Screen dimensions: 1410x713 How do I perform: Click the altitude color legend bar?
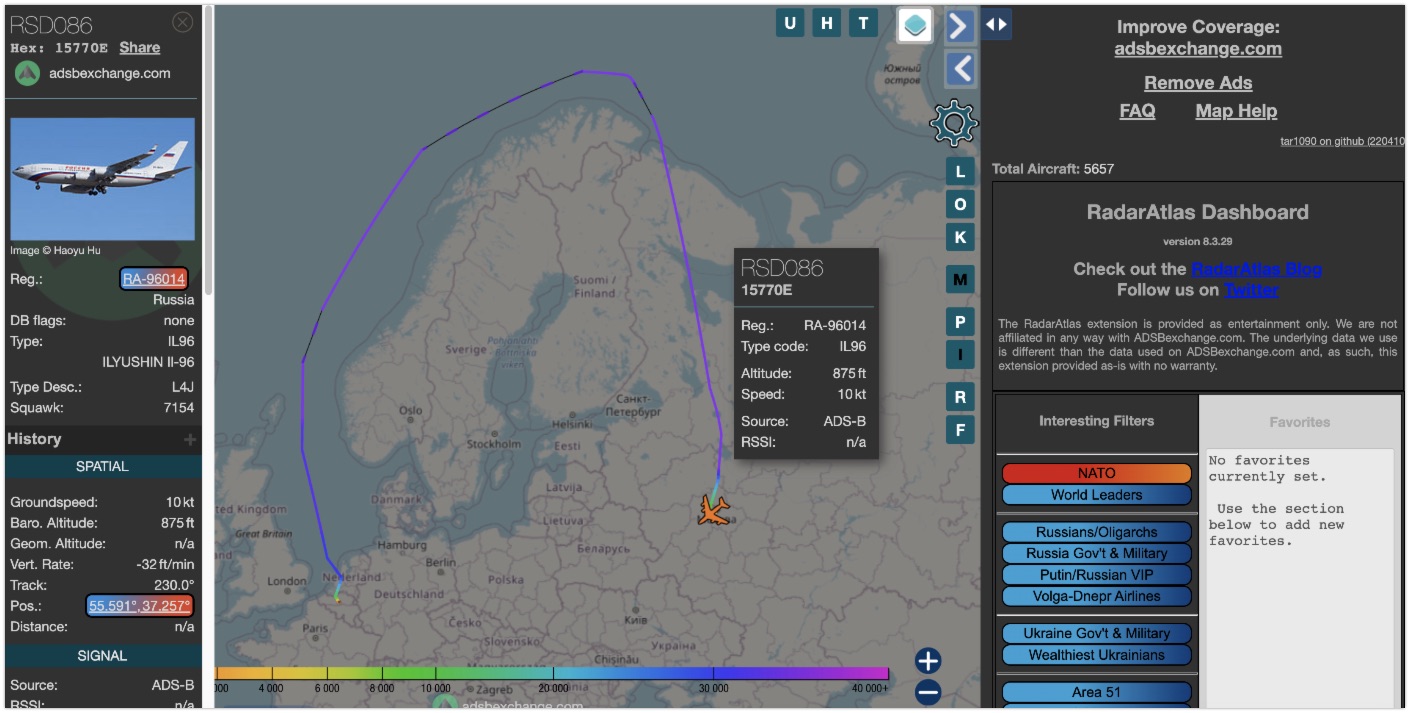click(x=552, y=674)
